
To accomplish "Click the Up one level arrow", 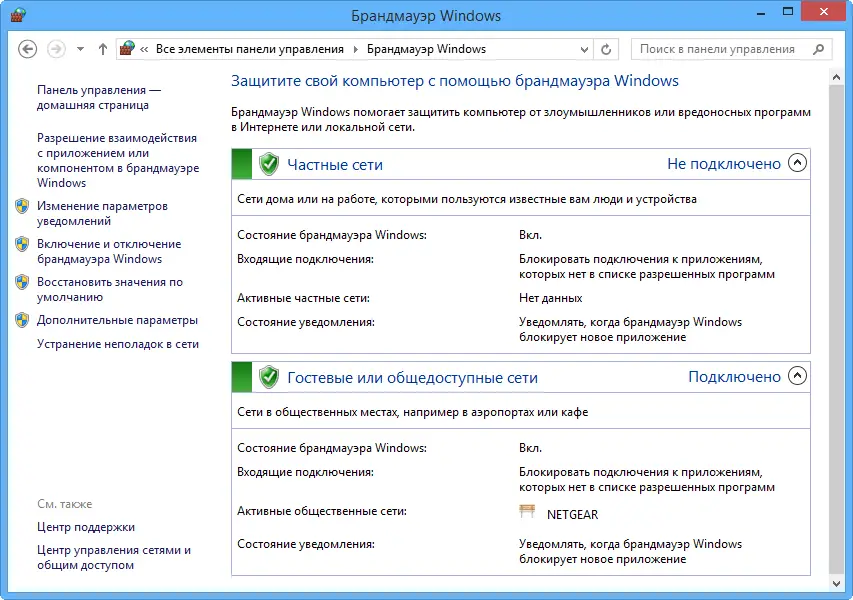I will click(103, 49).
